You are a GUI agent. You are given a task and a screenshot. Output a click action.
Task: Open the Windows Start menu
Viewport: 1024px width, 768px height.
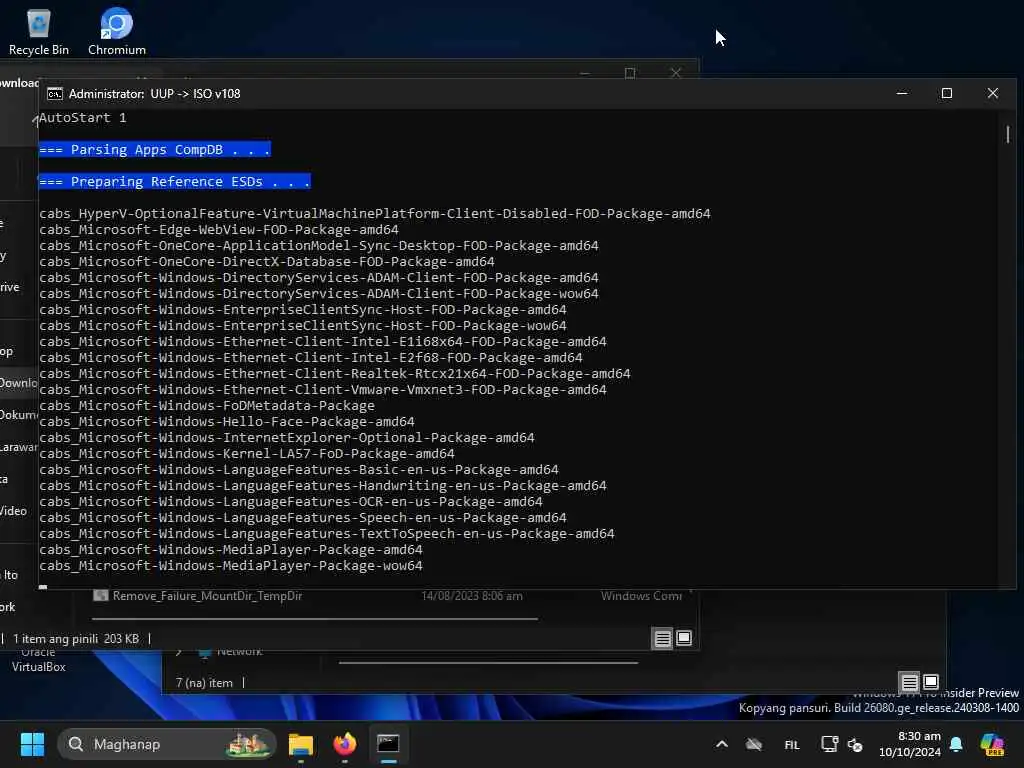[32, 744]
